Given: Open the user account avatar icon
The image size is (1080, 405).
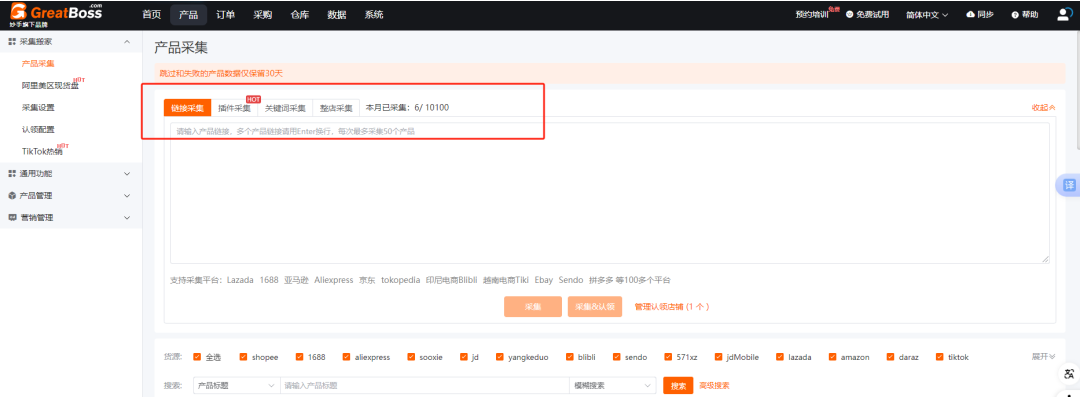Looking at the screenshot, I should pos(1063,14).
